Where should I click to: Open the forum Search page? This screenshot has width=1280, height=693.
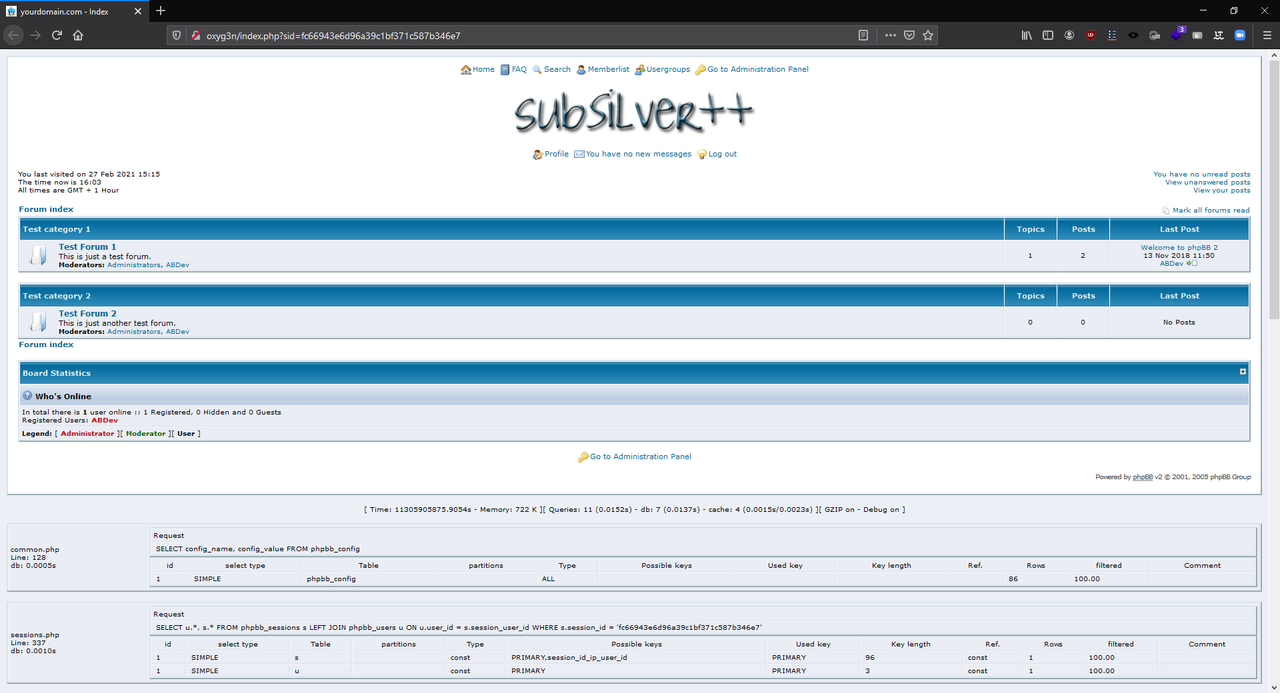coord(557,70)
